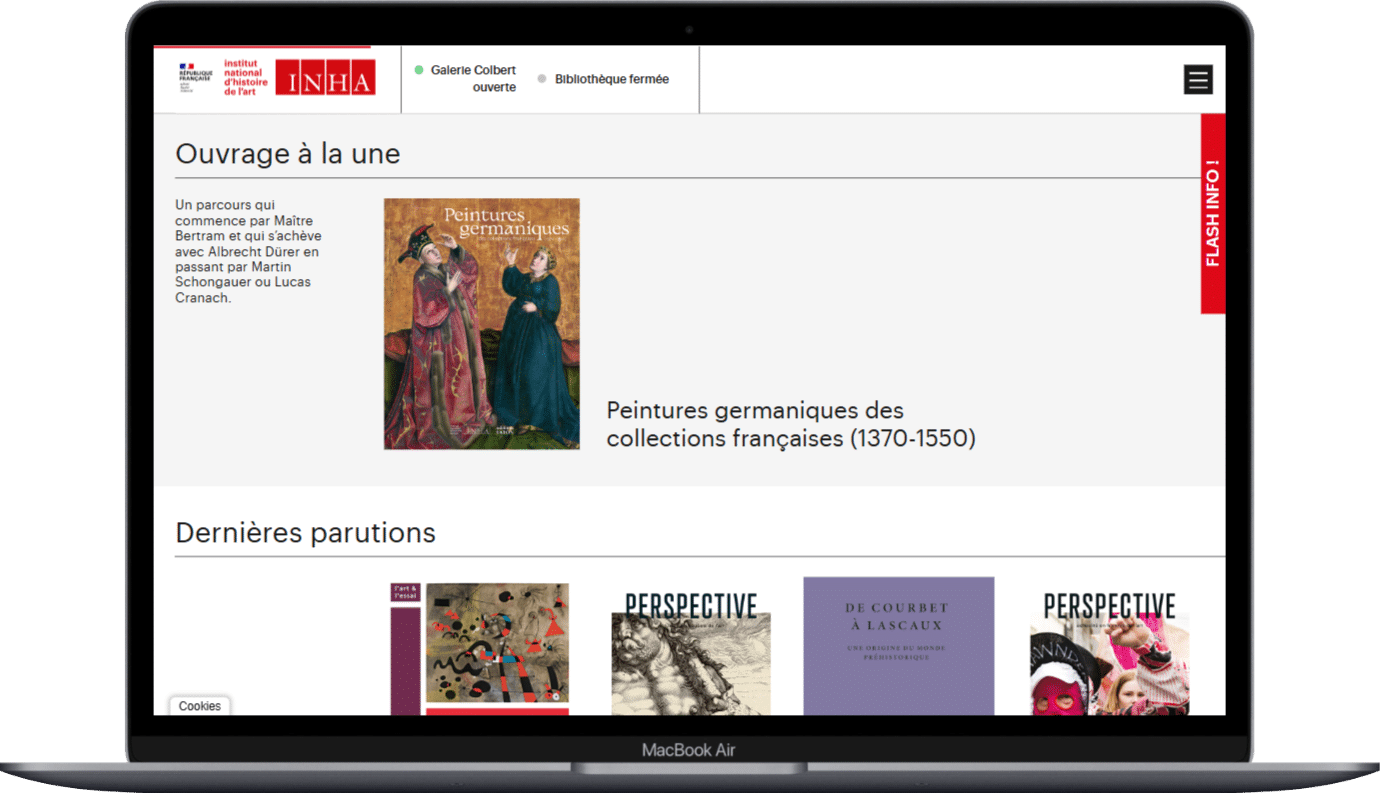Viewport: 1380px width, 793px height.
Task: Open the L'art & l'essai book cover
Action: 479,649
